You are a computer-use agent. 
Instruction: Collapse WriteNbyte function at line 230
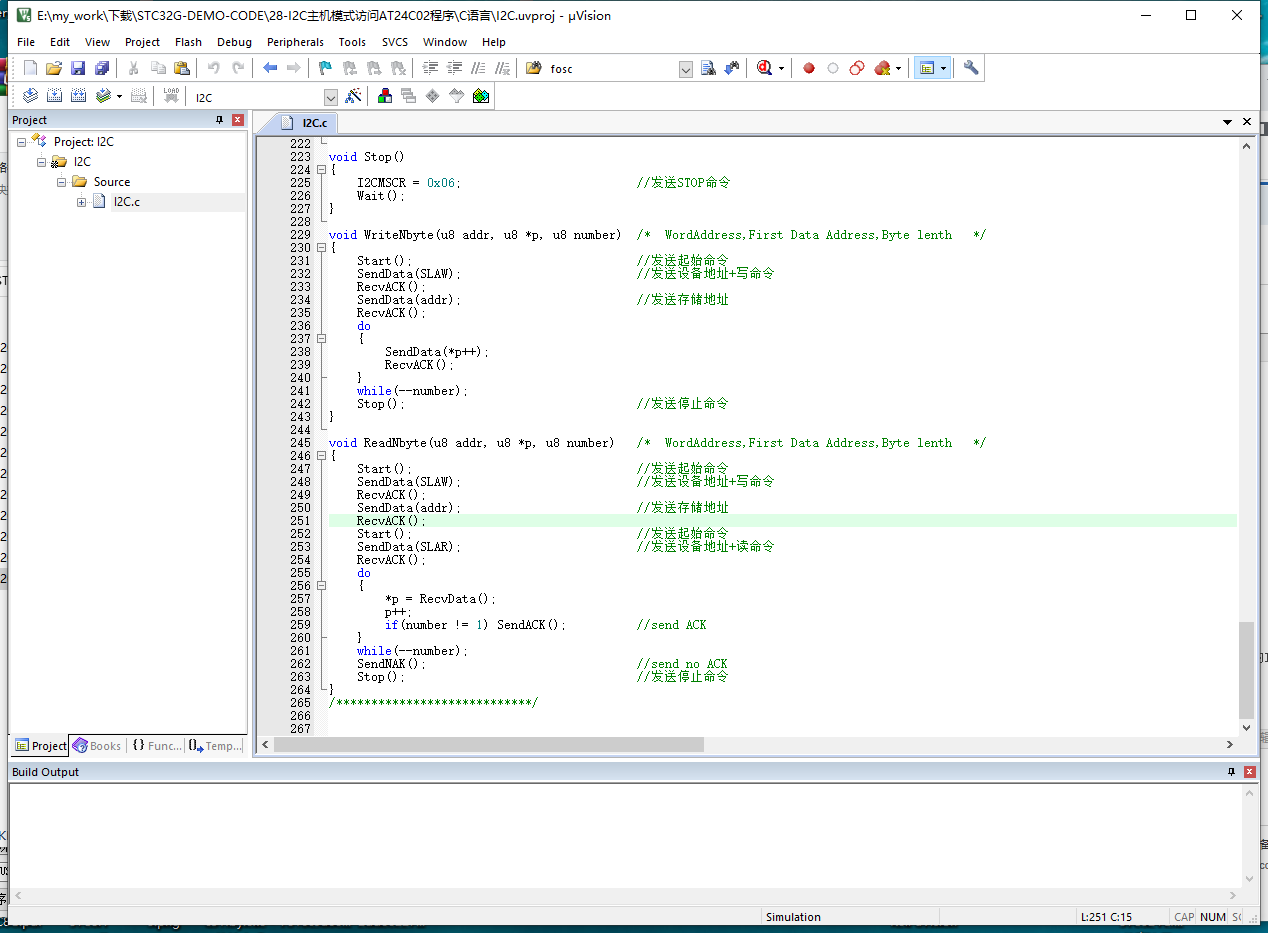321,248
